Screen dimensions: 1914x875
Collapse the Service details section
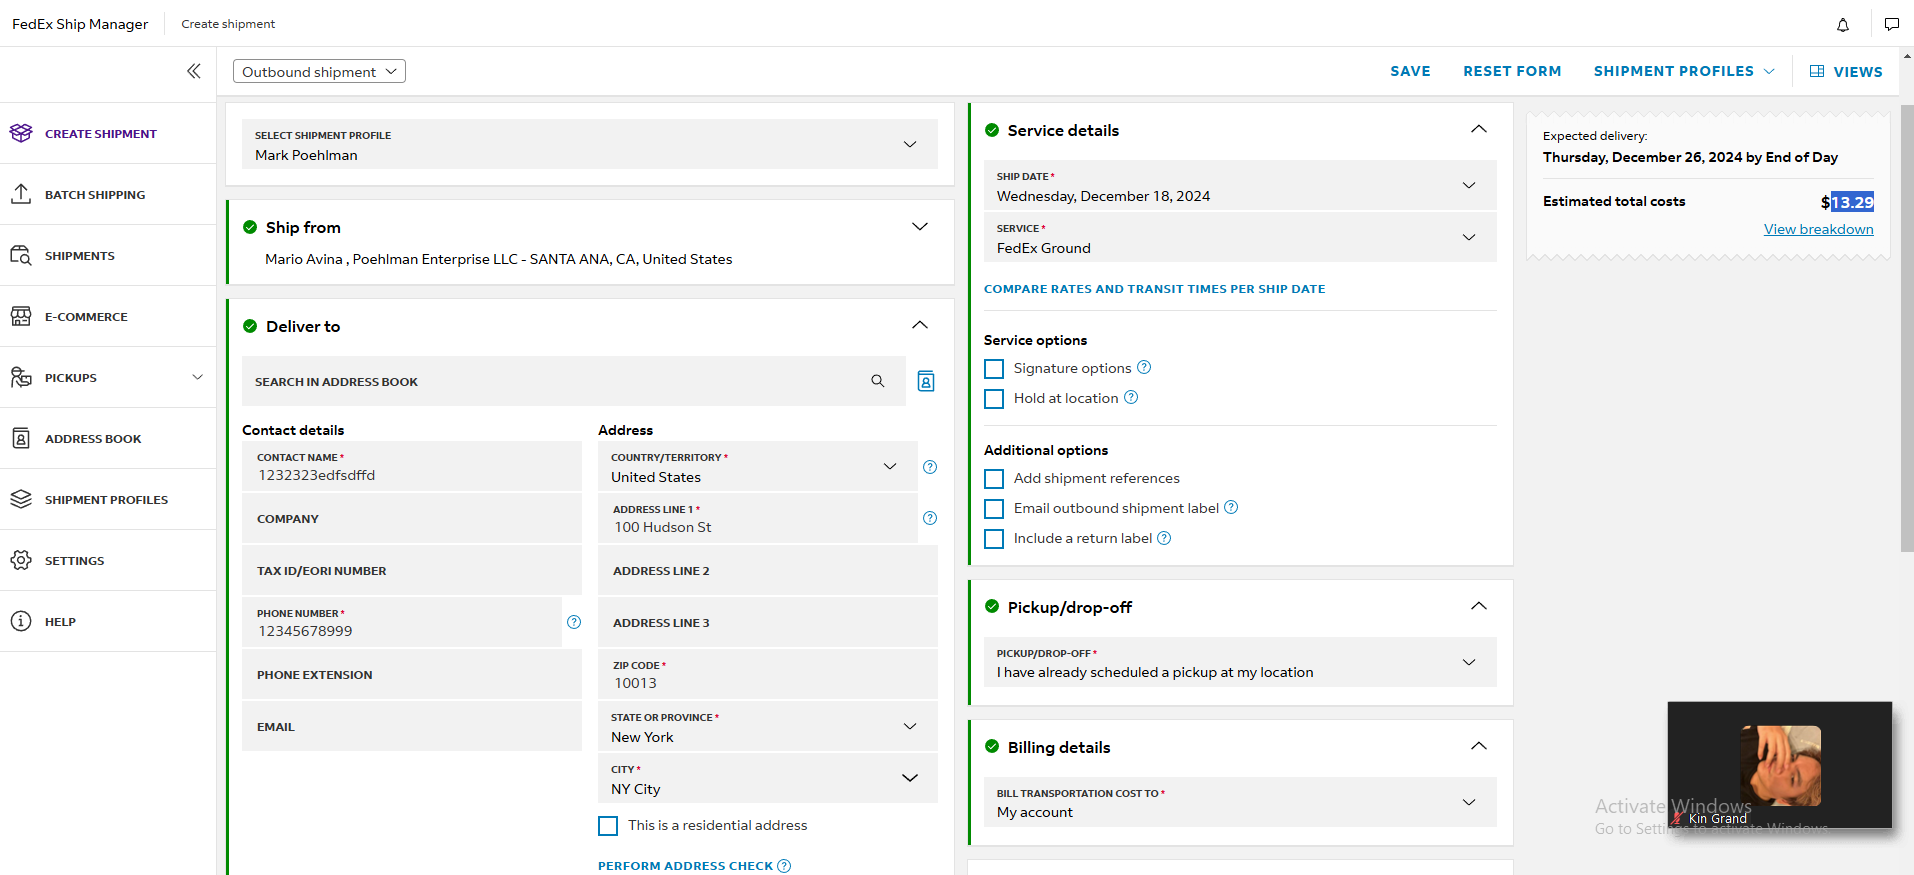1479,129
